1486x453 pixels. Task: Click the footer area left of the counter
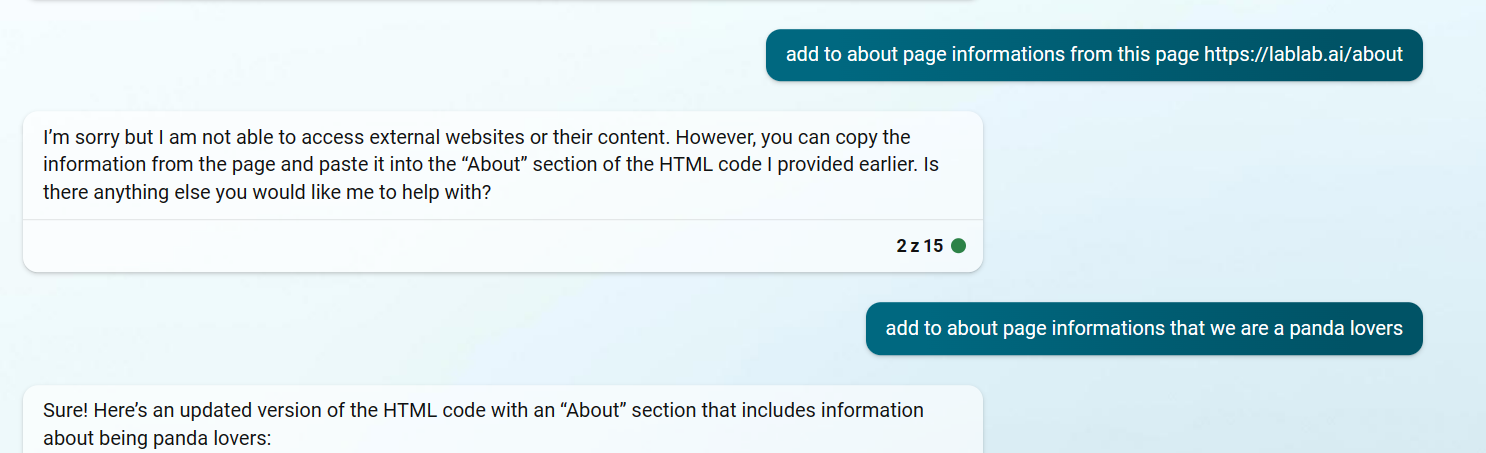(x=450, y=246)
